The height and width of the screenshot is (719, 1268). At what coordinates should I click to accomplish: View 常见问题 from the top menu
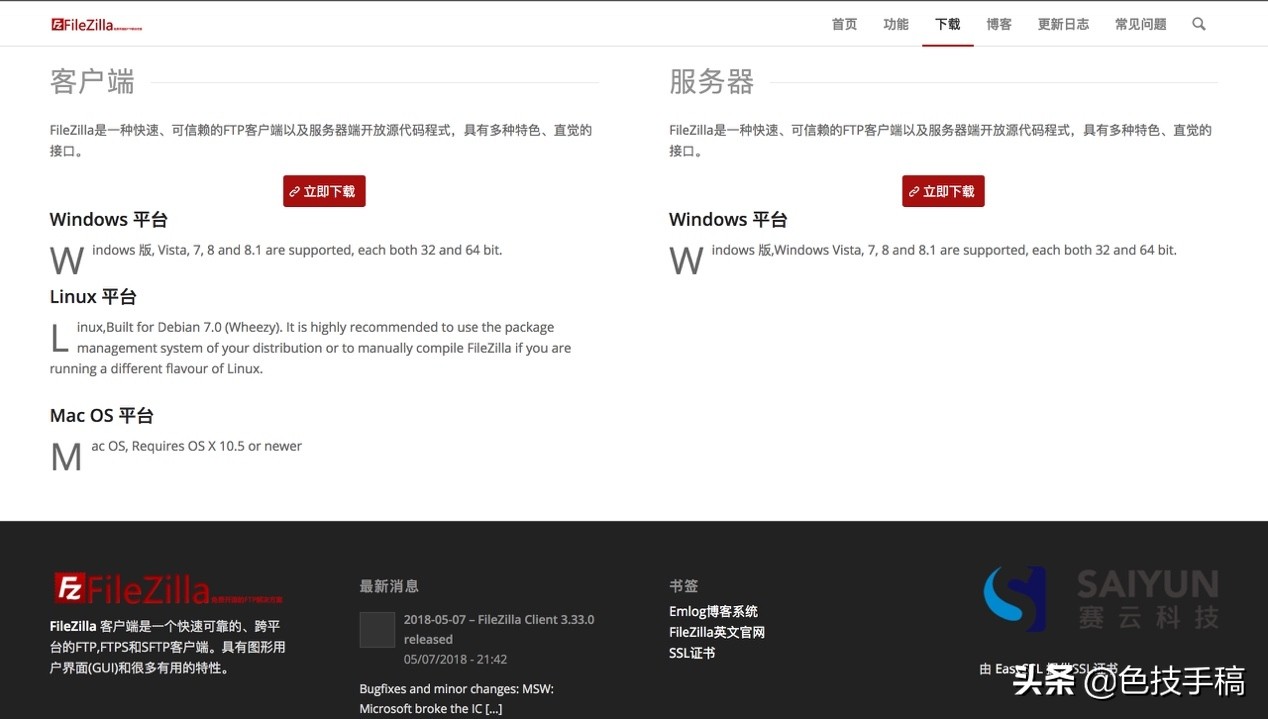pyautogui.click(x=1141, y=23)
